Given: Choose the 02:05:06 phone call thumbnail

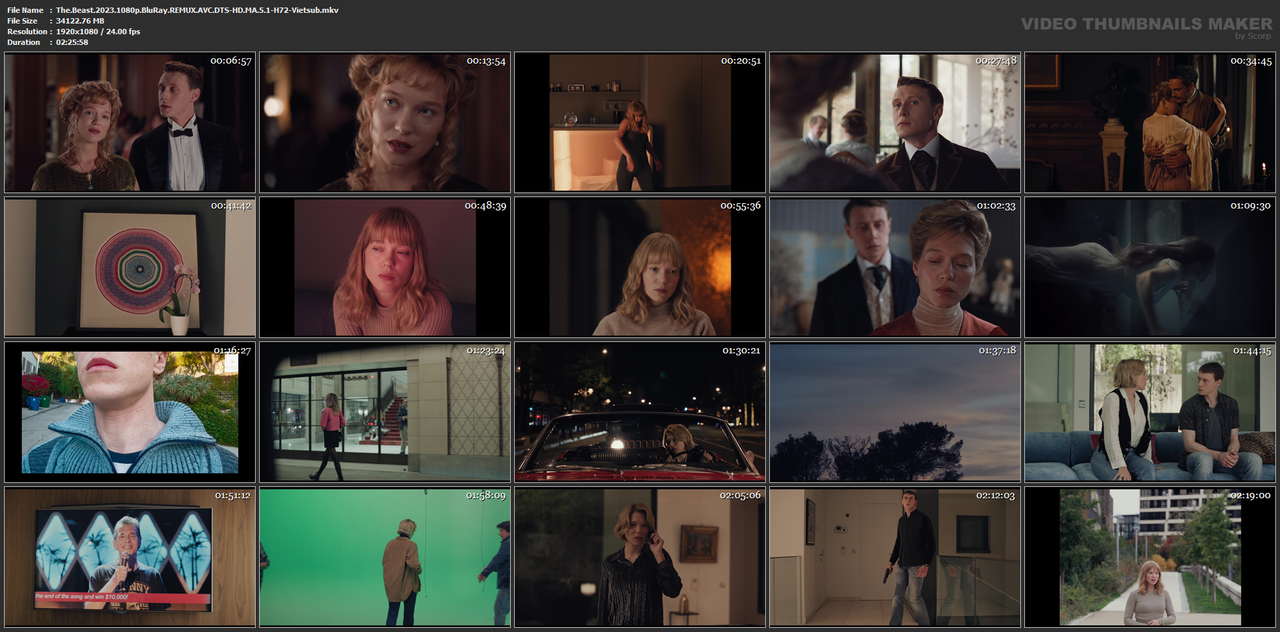Looking at the screenshot, I should pos(640,557).
